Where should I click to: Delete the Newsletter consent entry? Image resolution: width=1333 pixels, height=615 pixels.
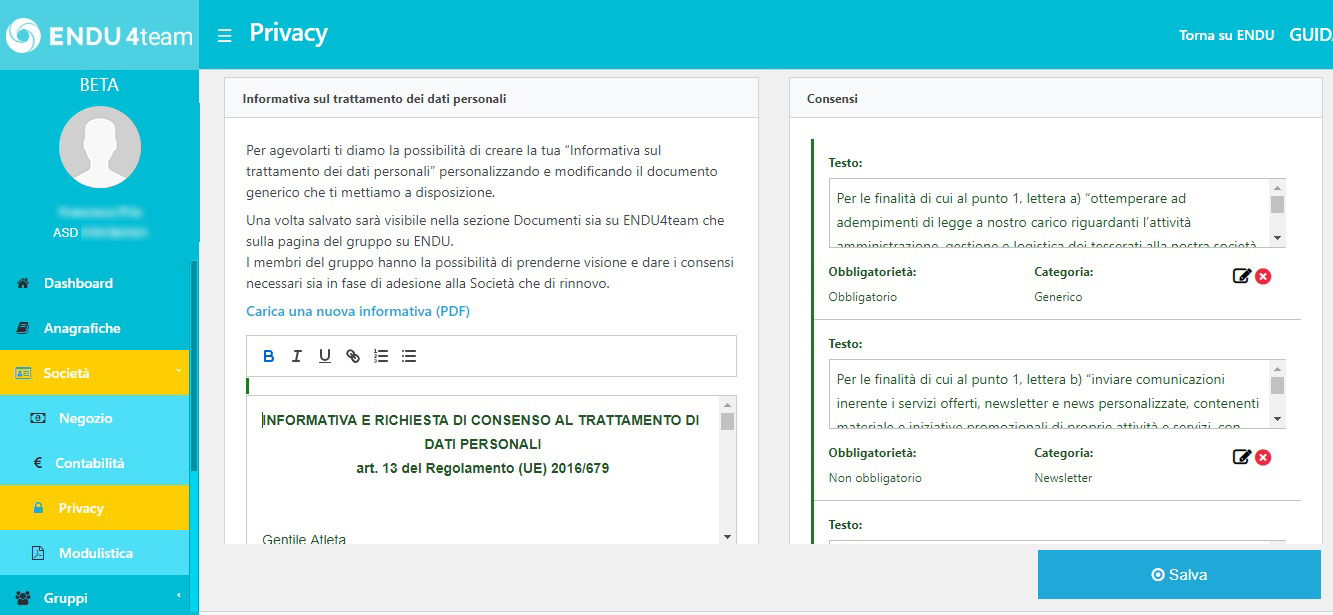pyautogui.click(x=1263, y=457)
